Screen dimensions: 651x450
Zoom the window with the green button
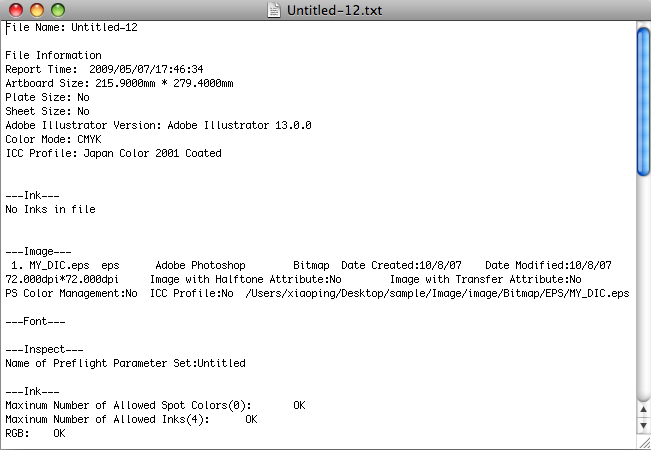click(x=54, y=10)
